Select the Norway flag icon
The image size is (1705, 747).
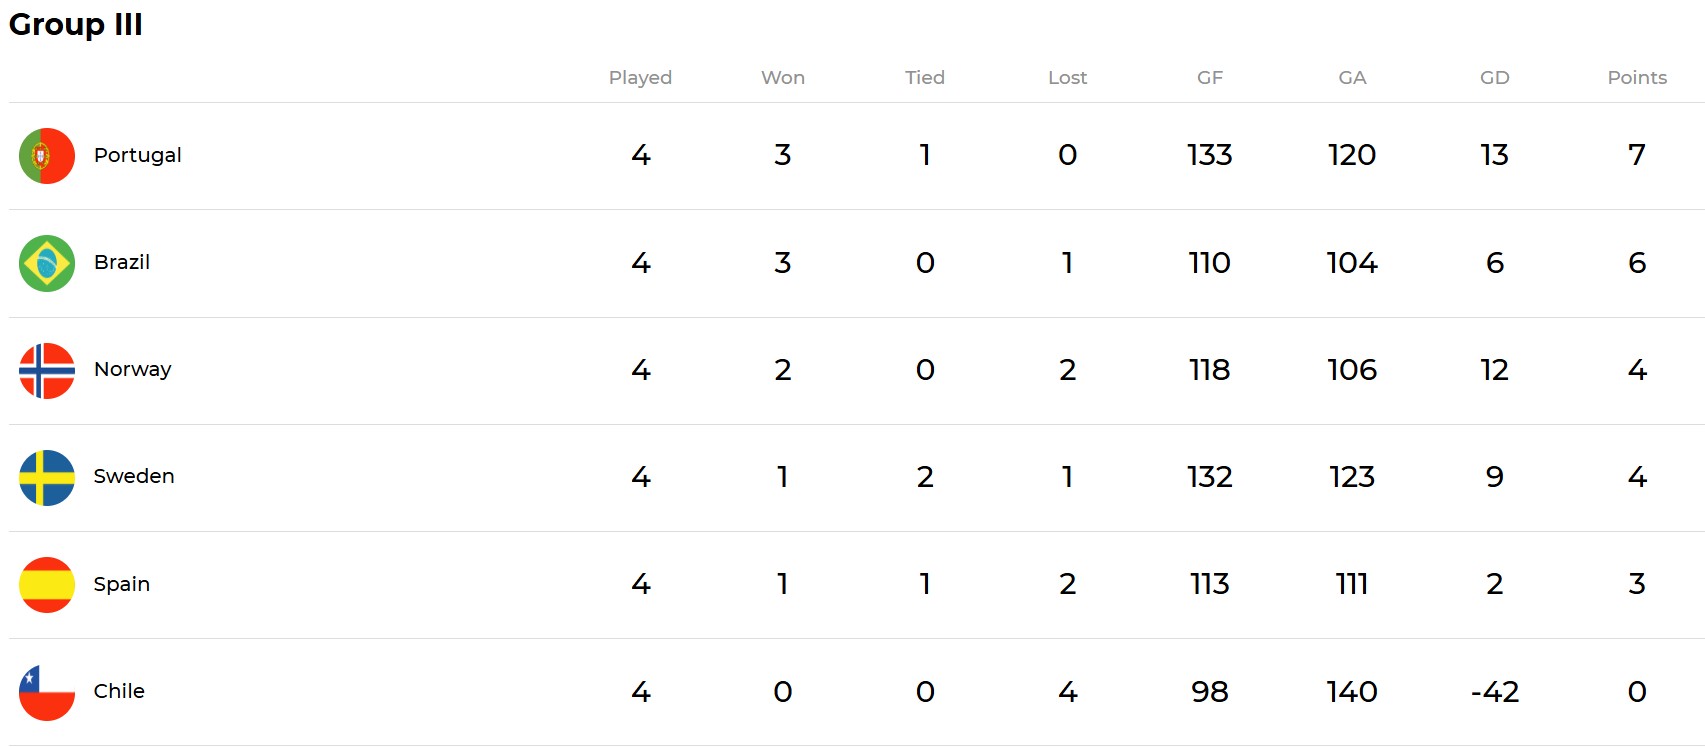[47, 370]
